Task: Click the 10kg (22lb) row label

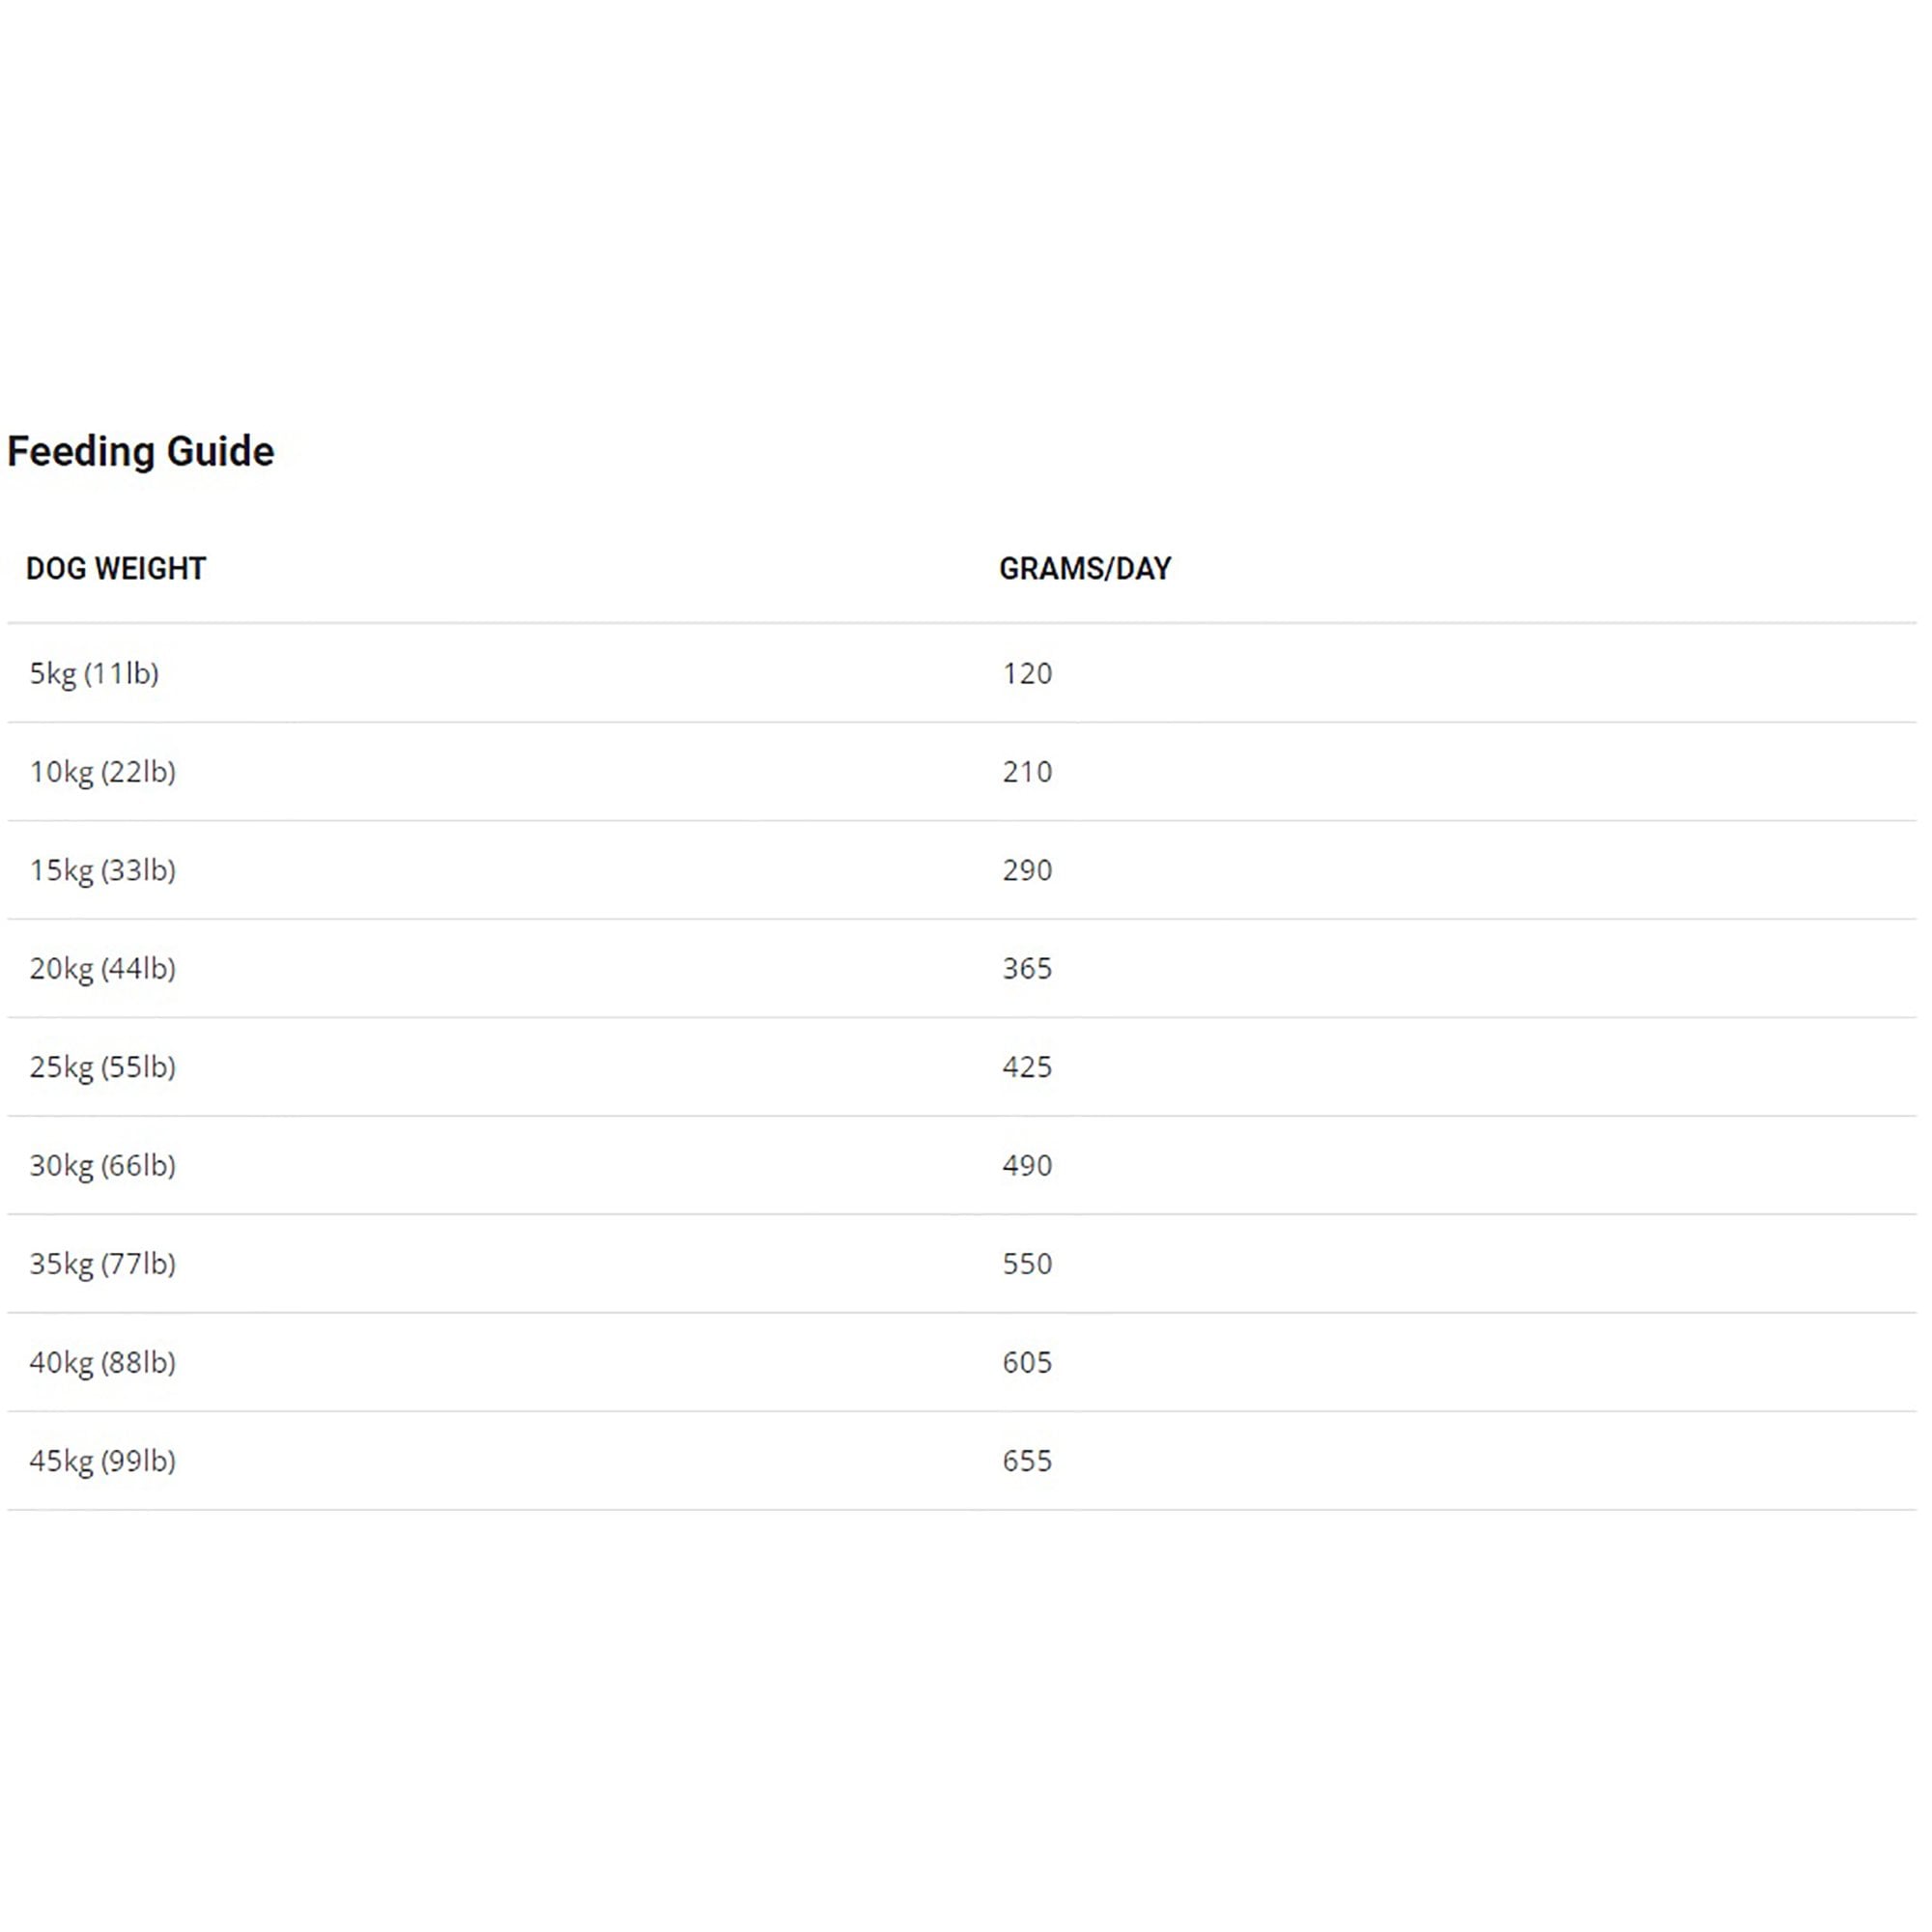Action: pyautogui.click(x=102, y=772)
